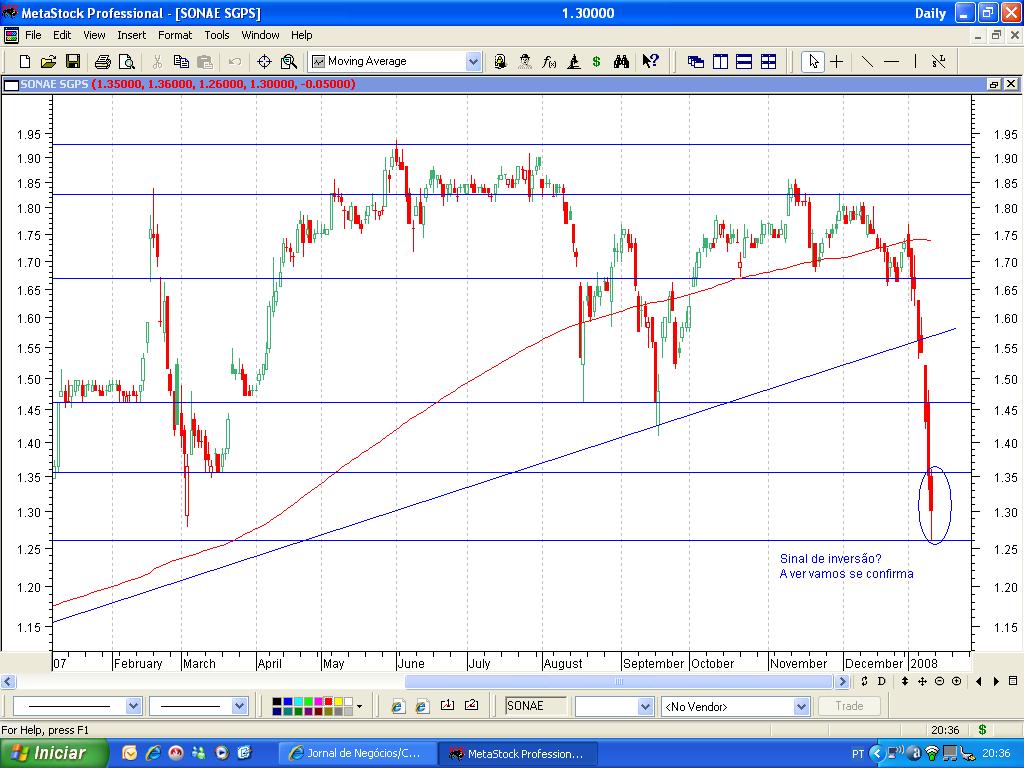Expand the Moving Average indicator dropdown
1024x768 pixels.
[x=473, y=62]
